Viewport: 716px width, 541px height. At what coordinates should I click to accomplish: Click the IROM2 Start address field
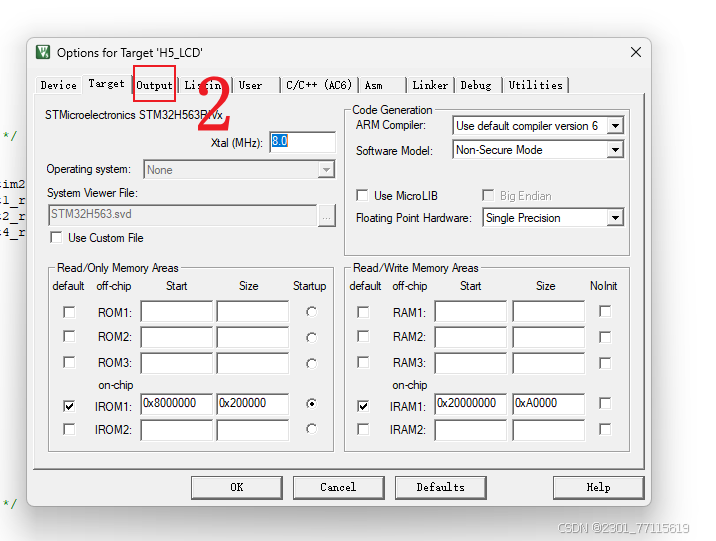176,430
